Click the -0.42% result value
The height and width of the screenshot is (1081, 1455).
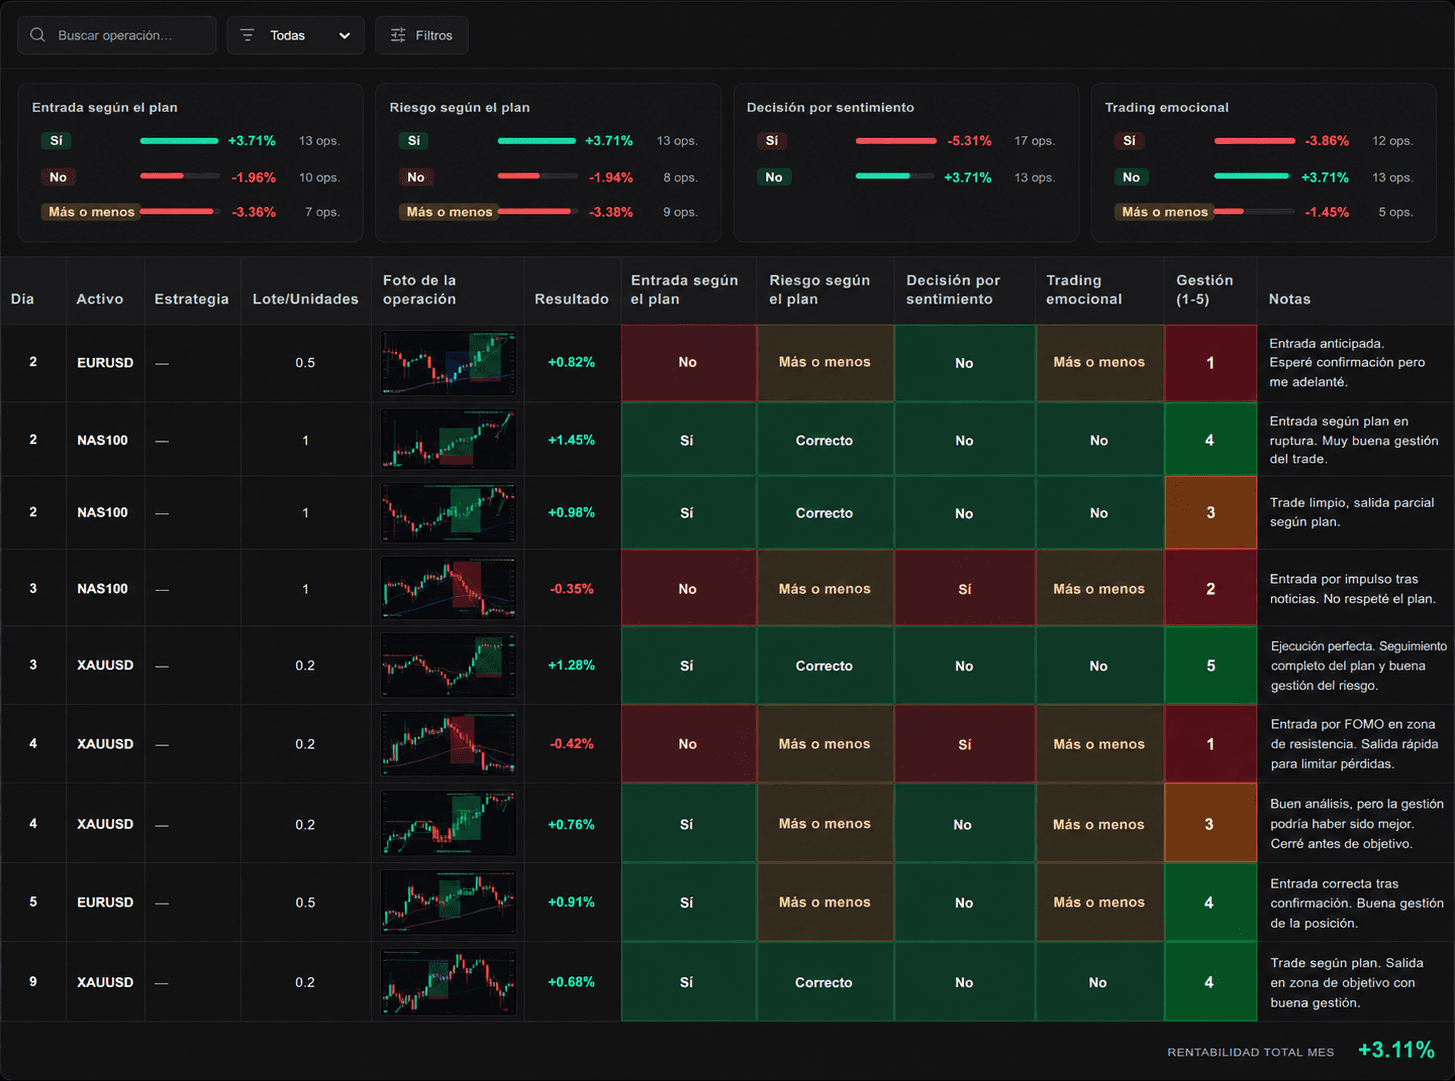point(571,744)
